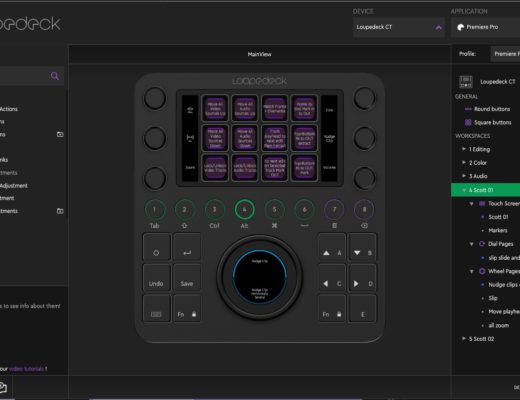The width and height of the screenshot is (520, 400).
Task: Expand the 3 Audio workspace
Action: pos(464,176)
